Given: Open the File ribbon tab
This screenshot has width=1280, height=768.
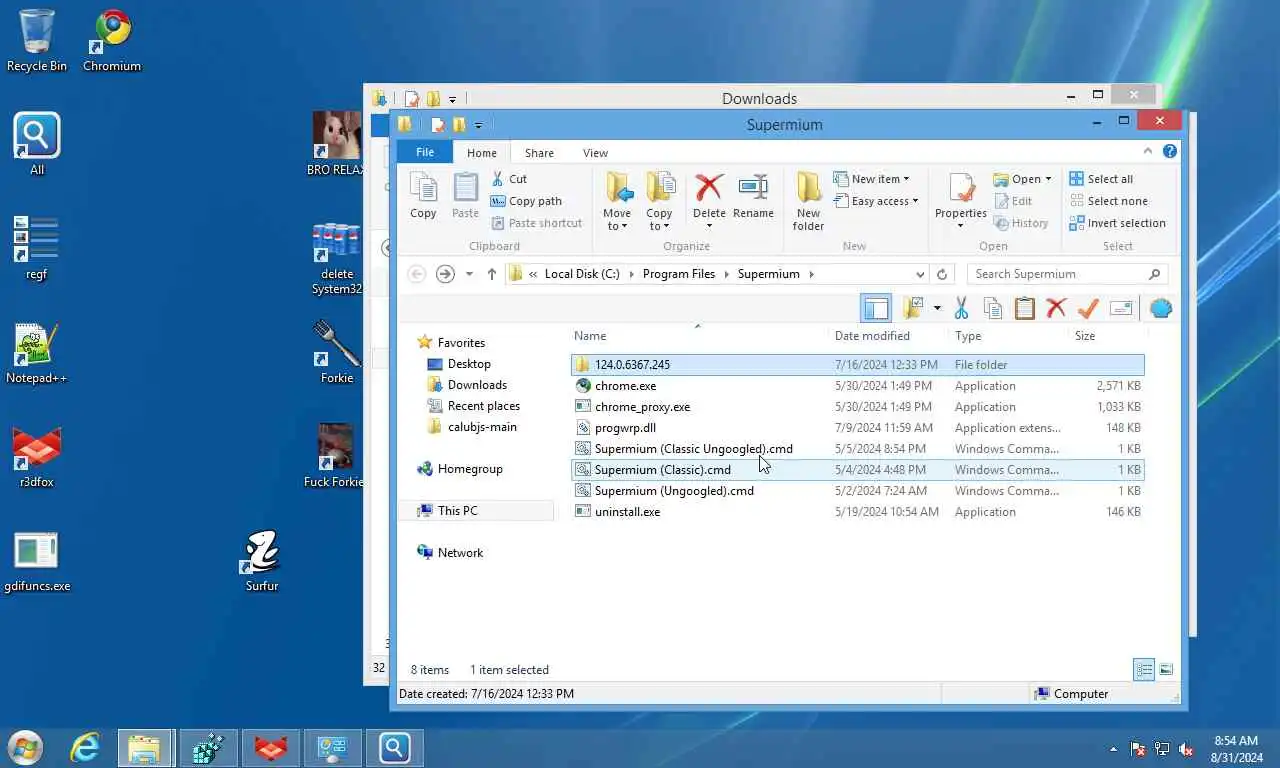Looking at the screenshot, I should click(425, 152).
